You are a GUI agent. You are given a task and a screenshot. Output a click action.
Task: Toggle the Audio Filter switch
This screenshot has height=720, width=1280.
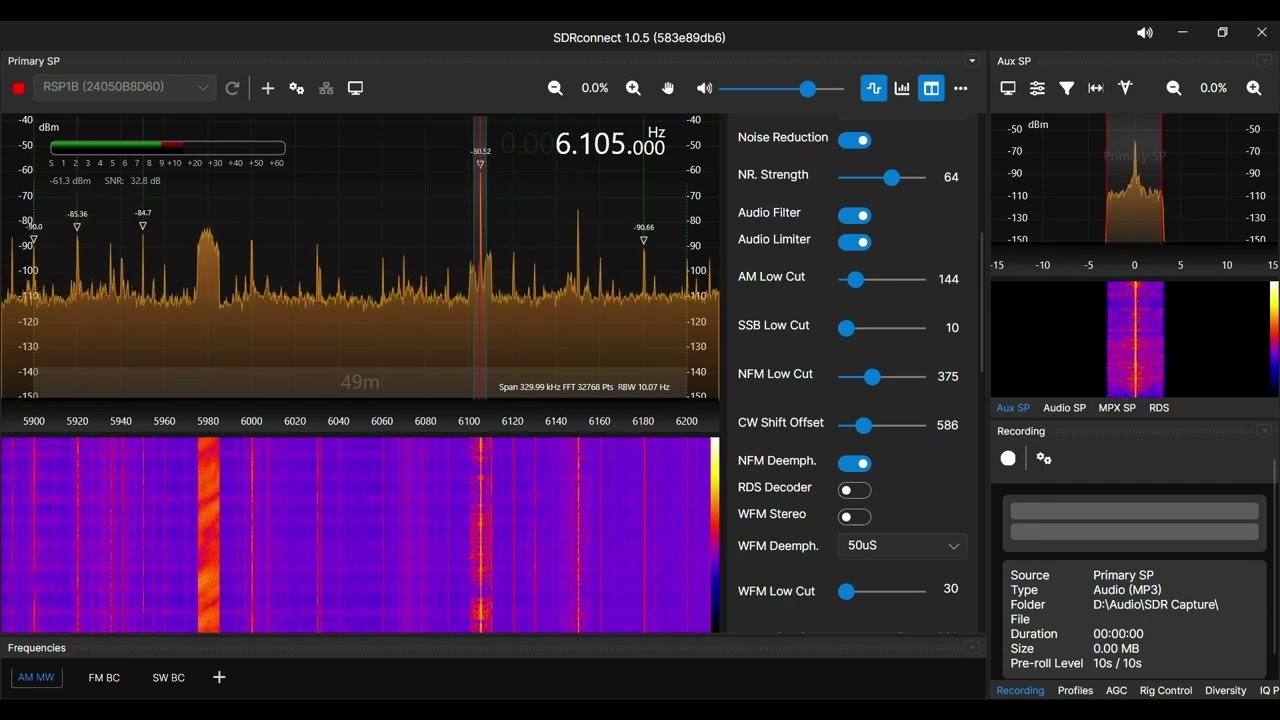(x=855, y=215)
